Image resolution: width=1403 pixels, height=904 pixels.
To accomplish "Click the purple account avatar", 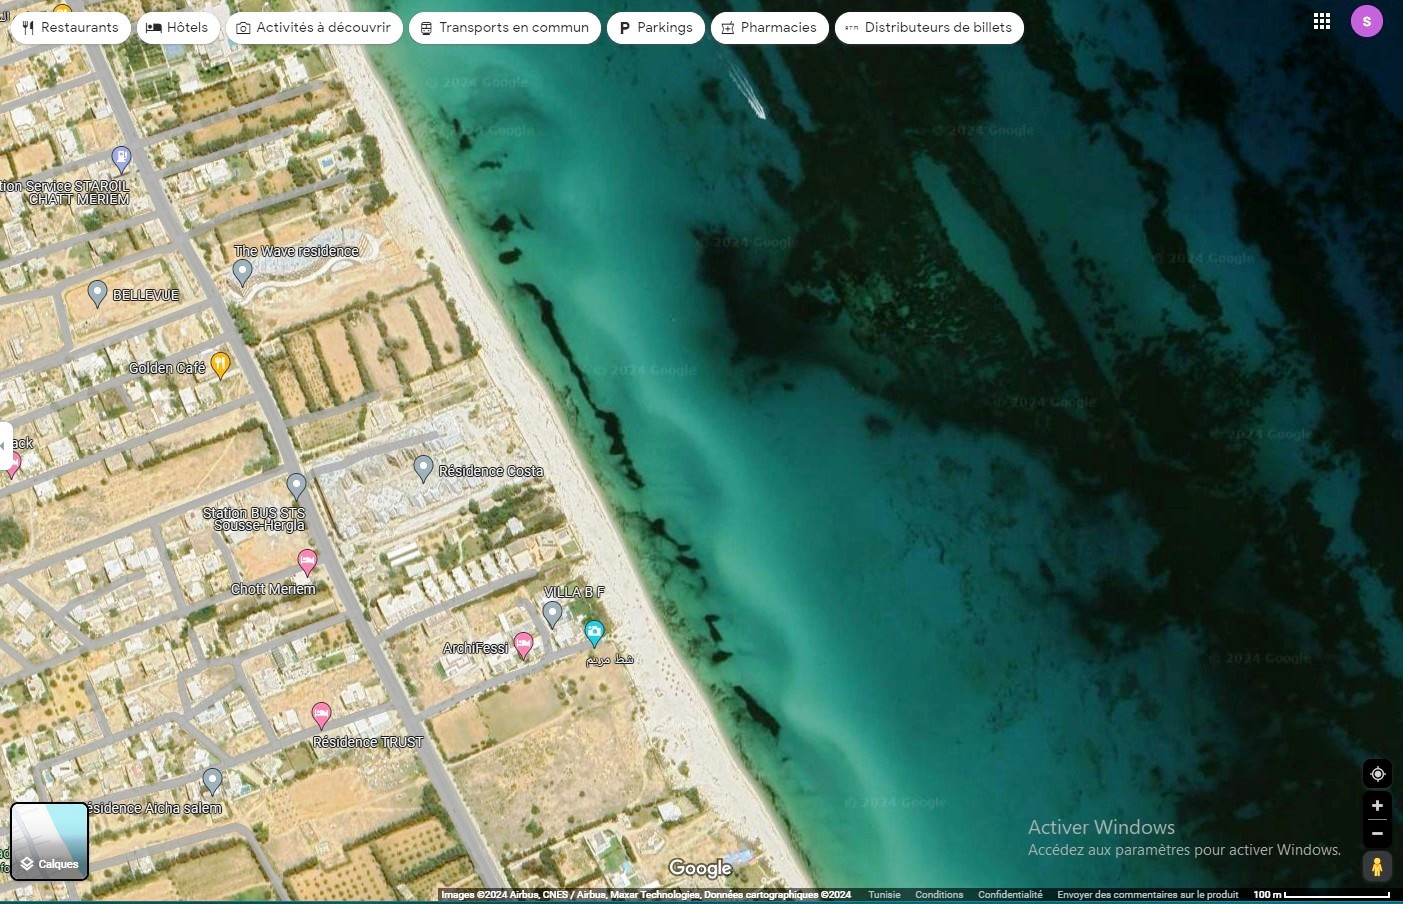I will [1366, 21].
